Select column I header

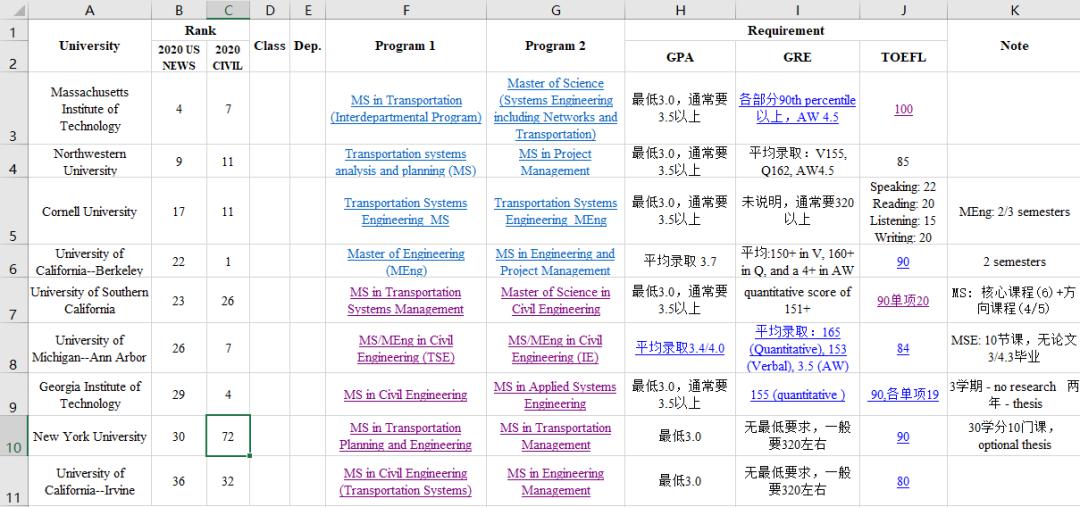(x=797, y=10)
